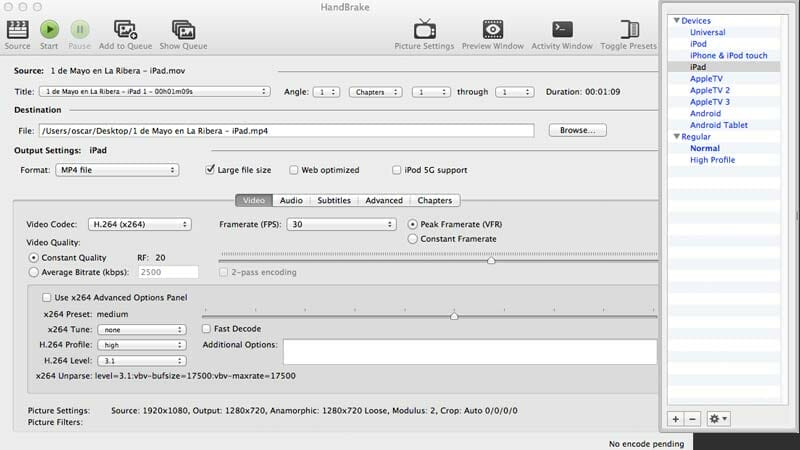Select the Constant Framerate radio button
800x450 pixels.
[414, 239]
